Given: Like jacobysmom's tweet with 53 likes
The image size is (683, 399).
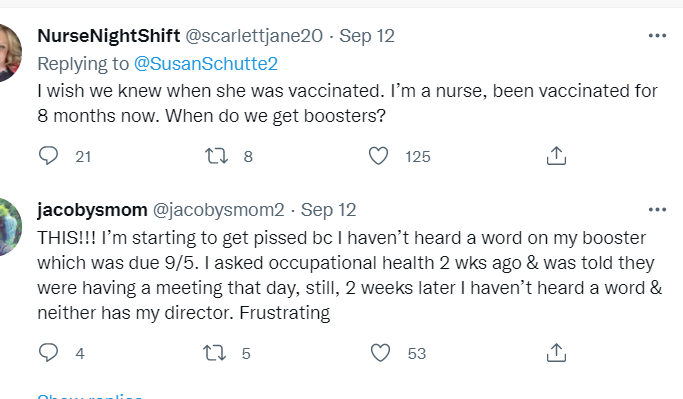Looking at the screenshot, I should 380,353.
